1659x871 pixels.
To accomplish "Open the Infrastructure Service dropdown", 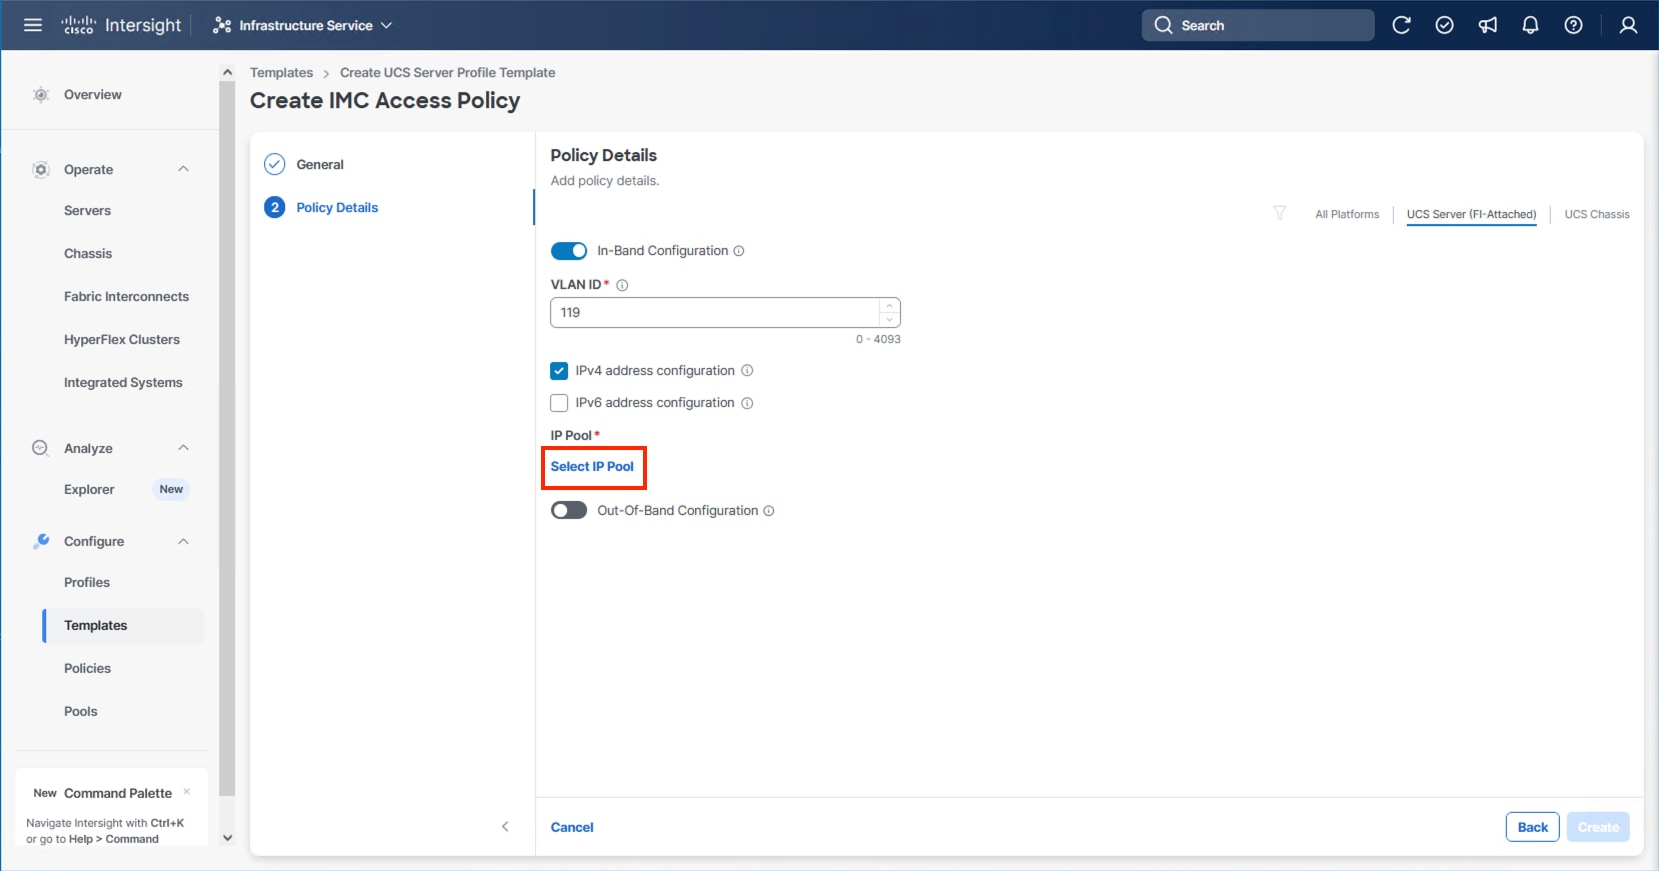I will click(303, 25).
